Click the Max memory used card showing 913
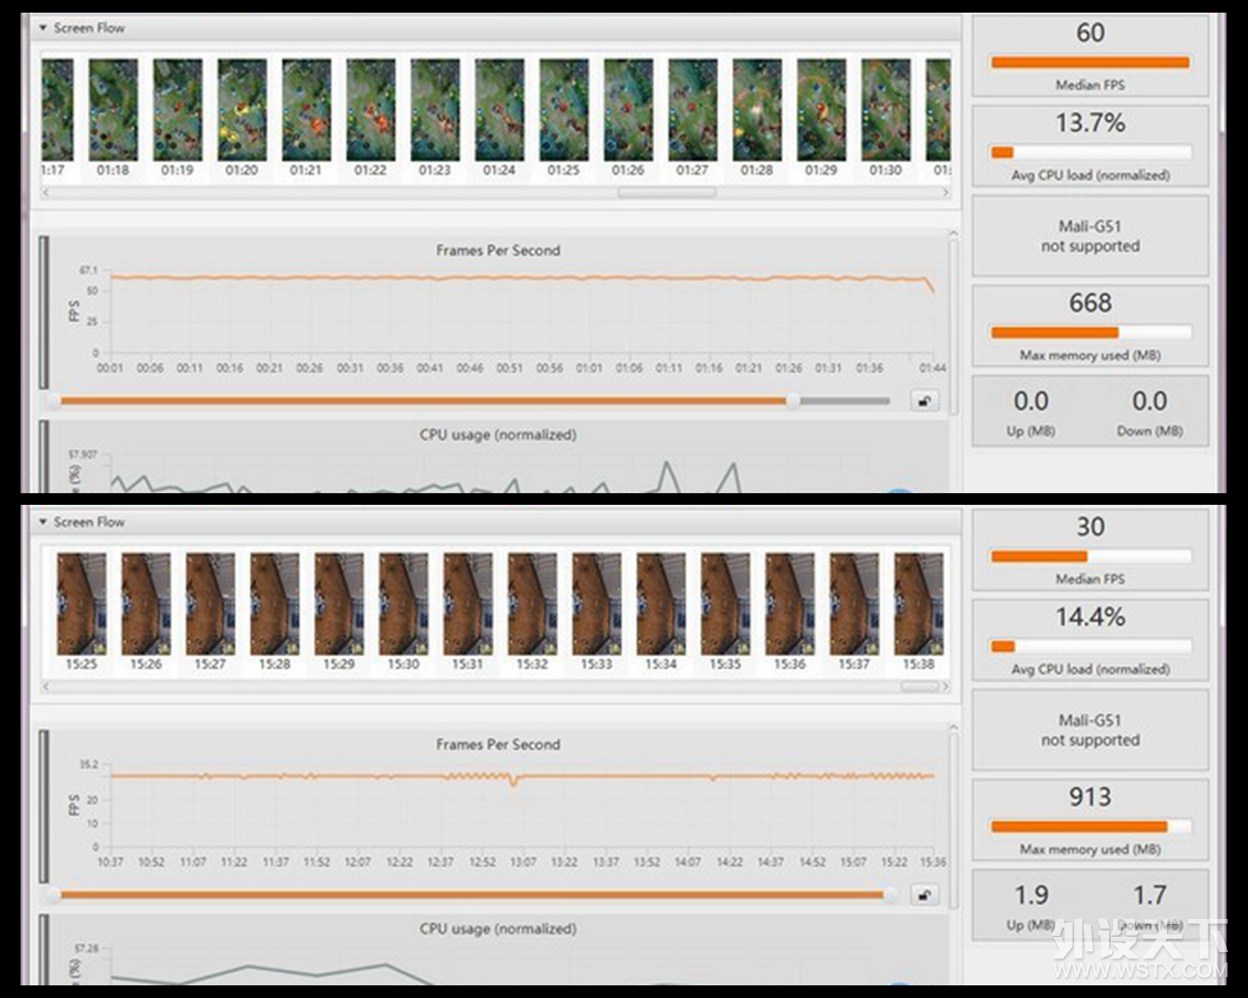Screen dimensions: 1248x998 coord(1090,821)
